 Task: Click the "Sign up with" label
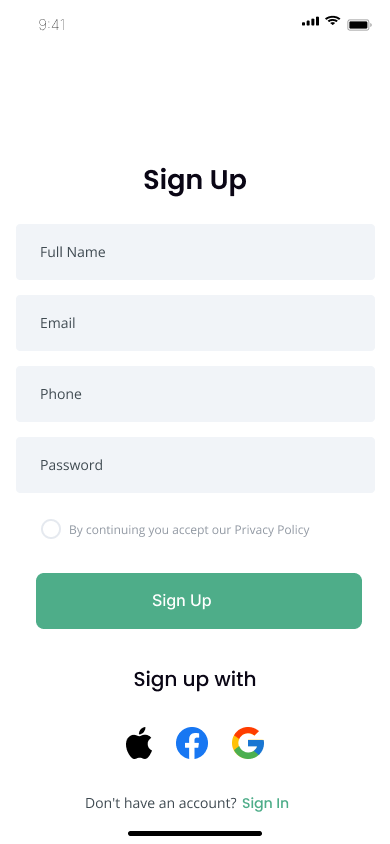point(195,679)
